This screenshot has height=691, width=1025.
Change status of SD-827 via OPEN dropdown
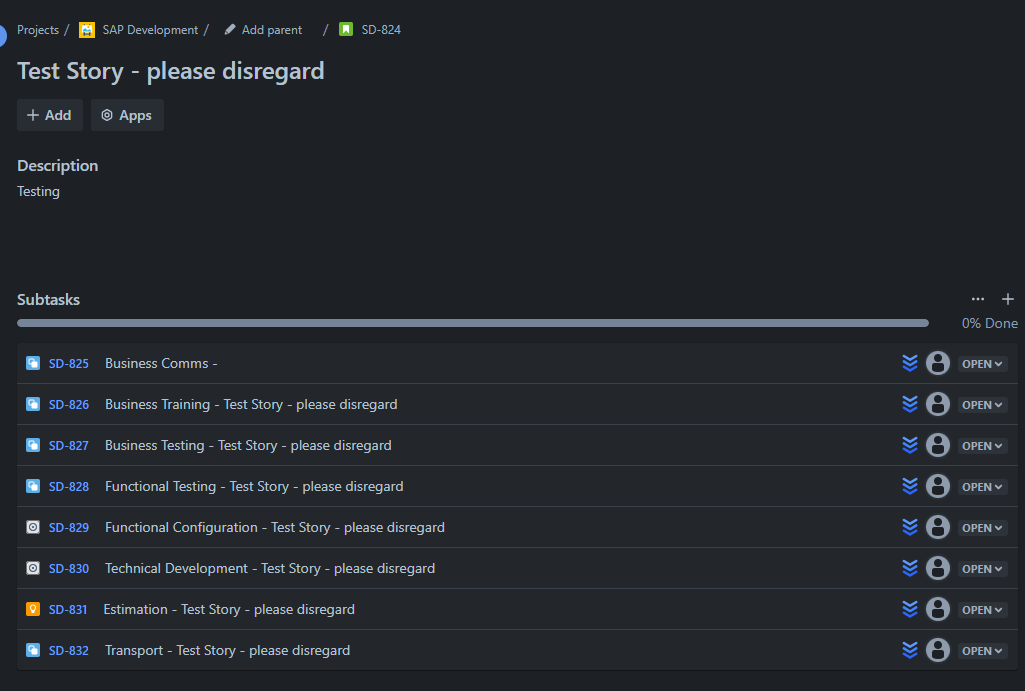[x=982, y=446]
